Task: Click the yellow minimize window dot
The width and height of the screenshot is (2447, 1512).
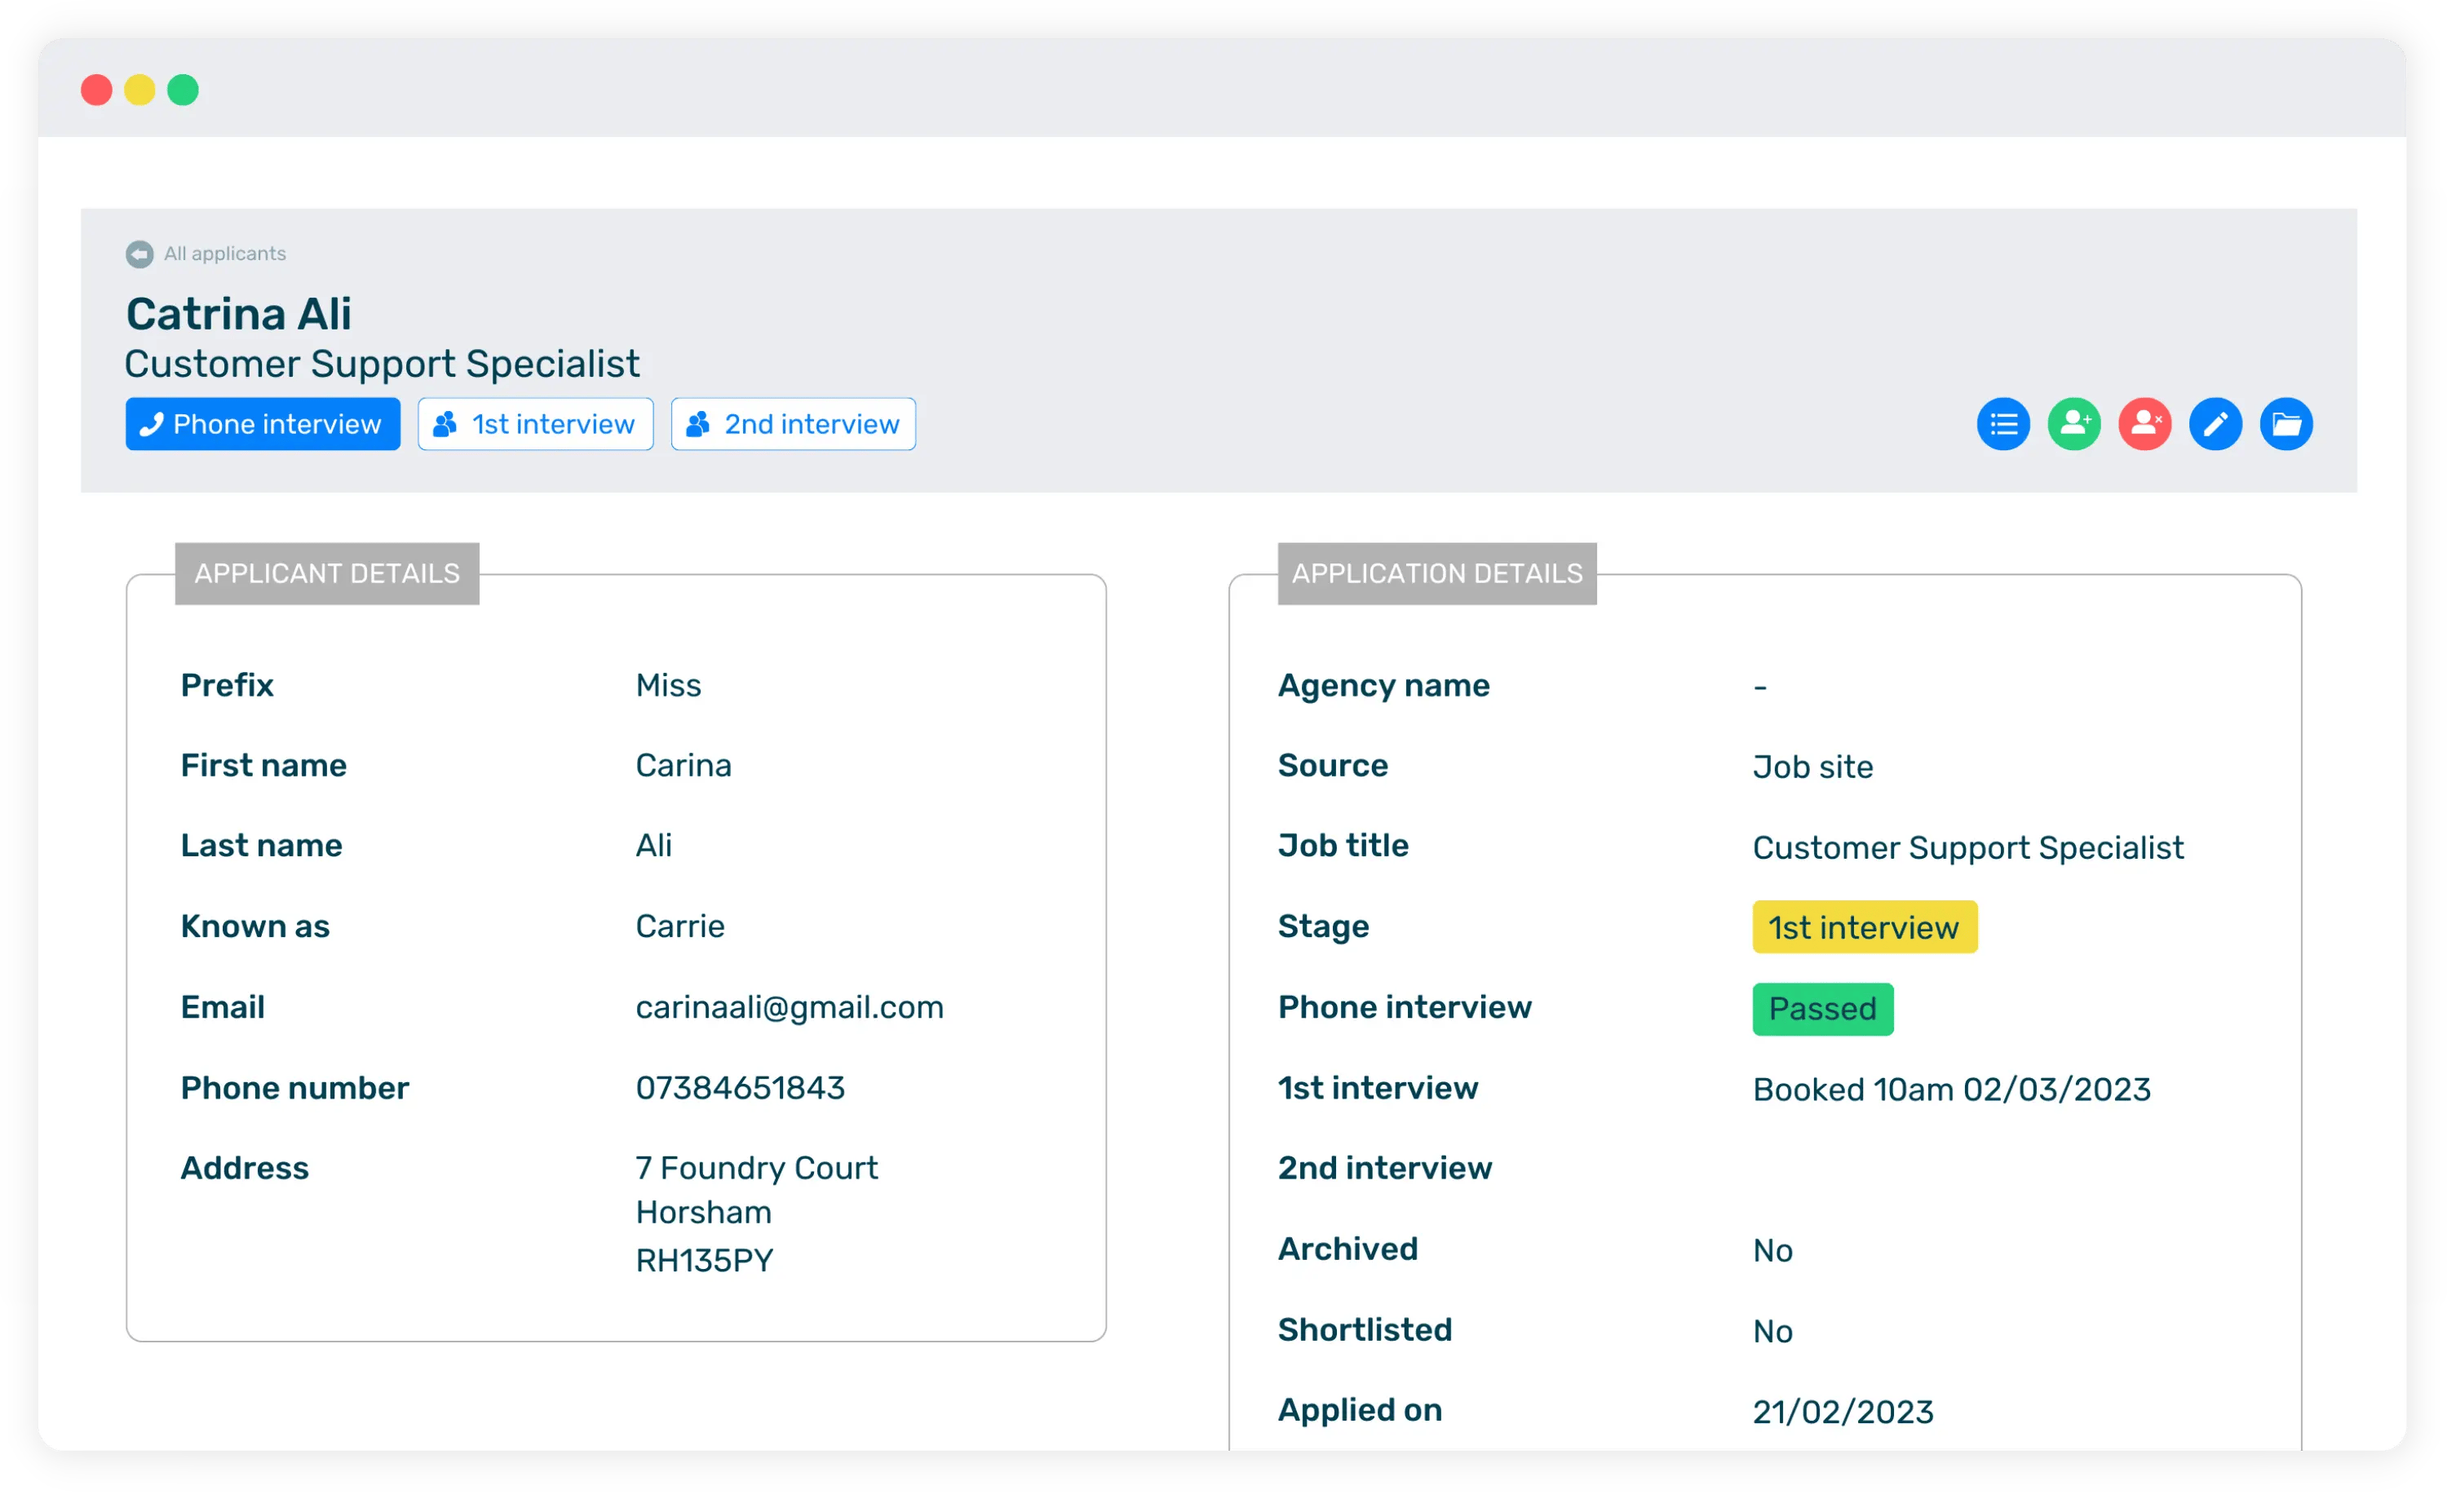Action: pos(139,90)
